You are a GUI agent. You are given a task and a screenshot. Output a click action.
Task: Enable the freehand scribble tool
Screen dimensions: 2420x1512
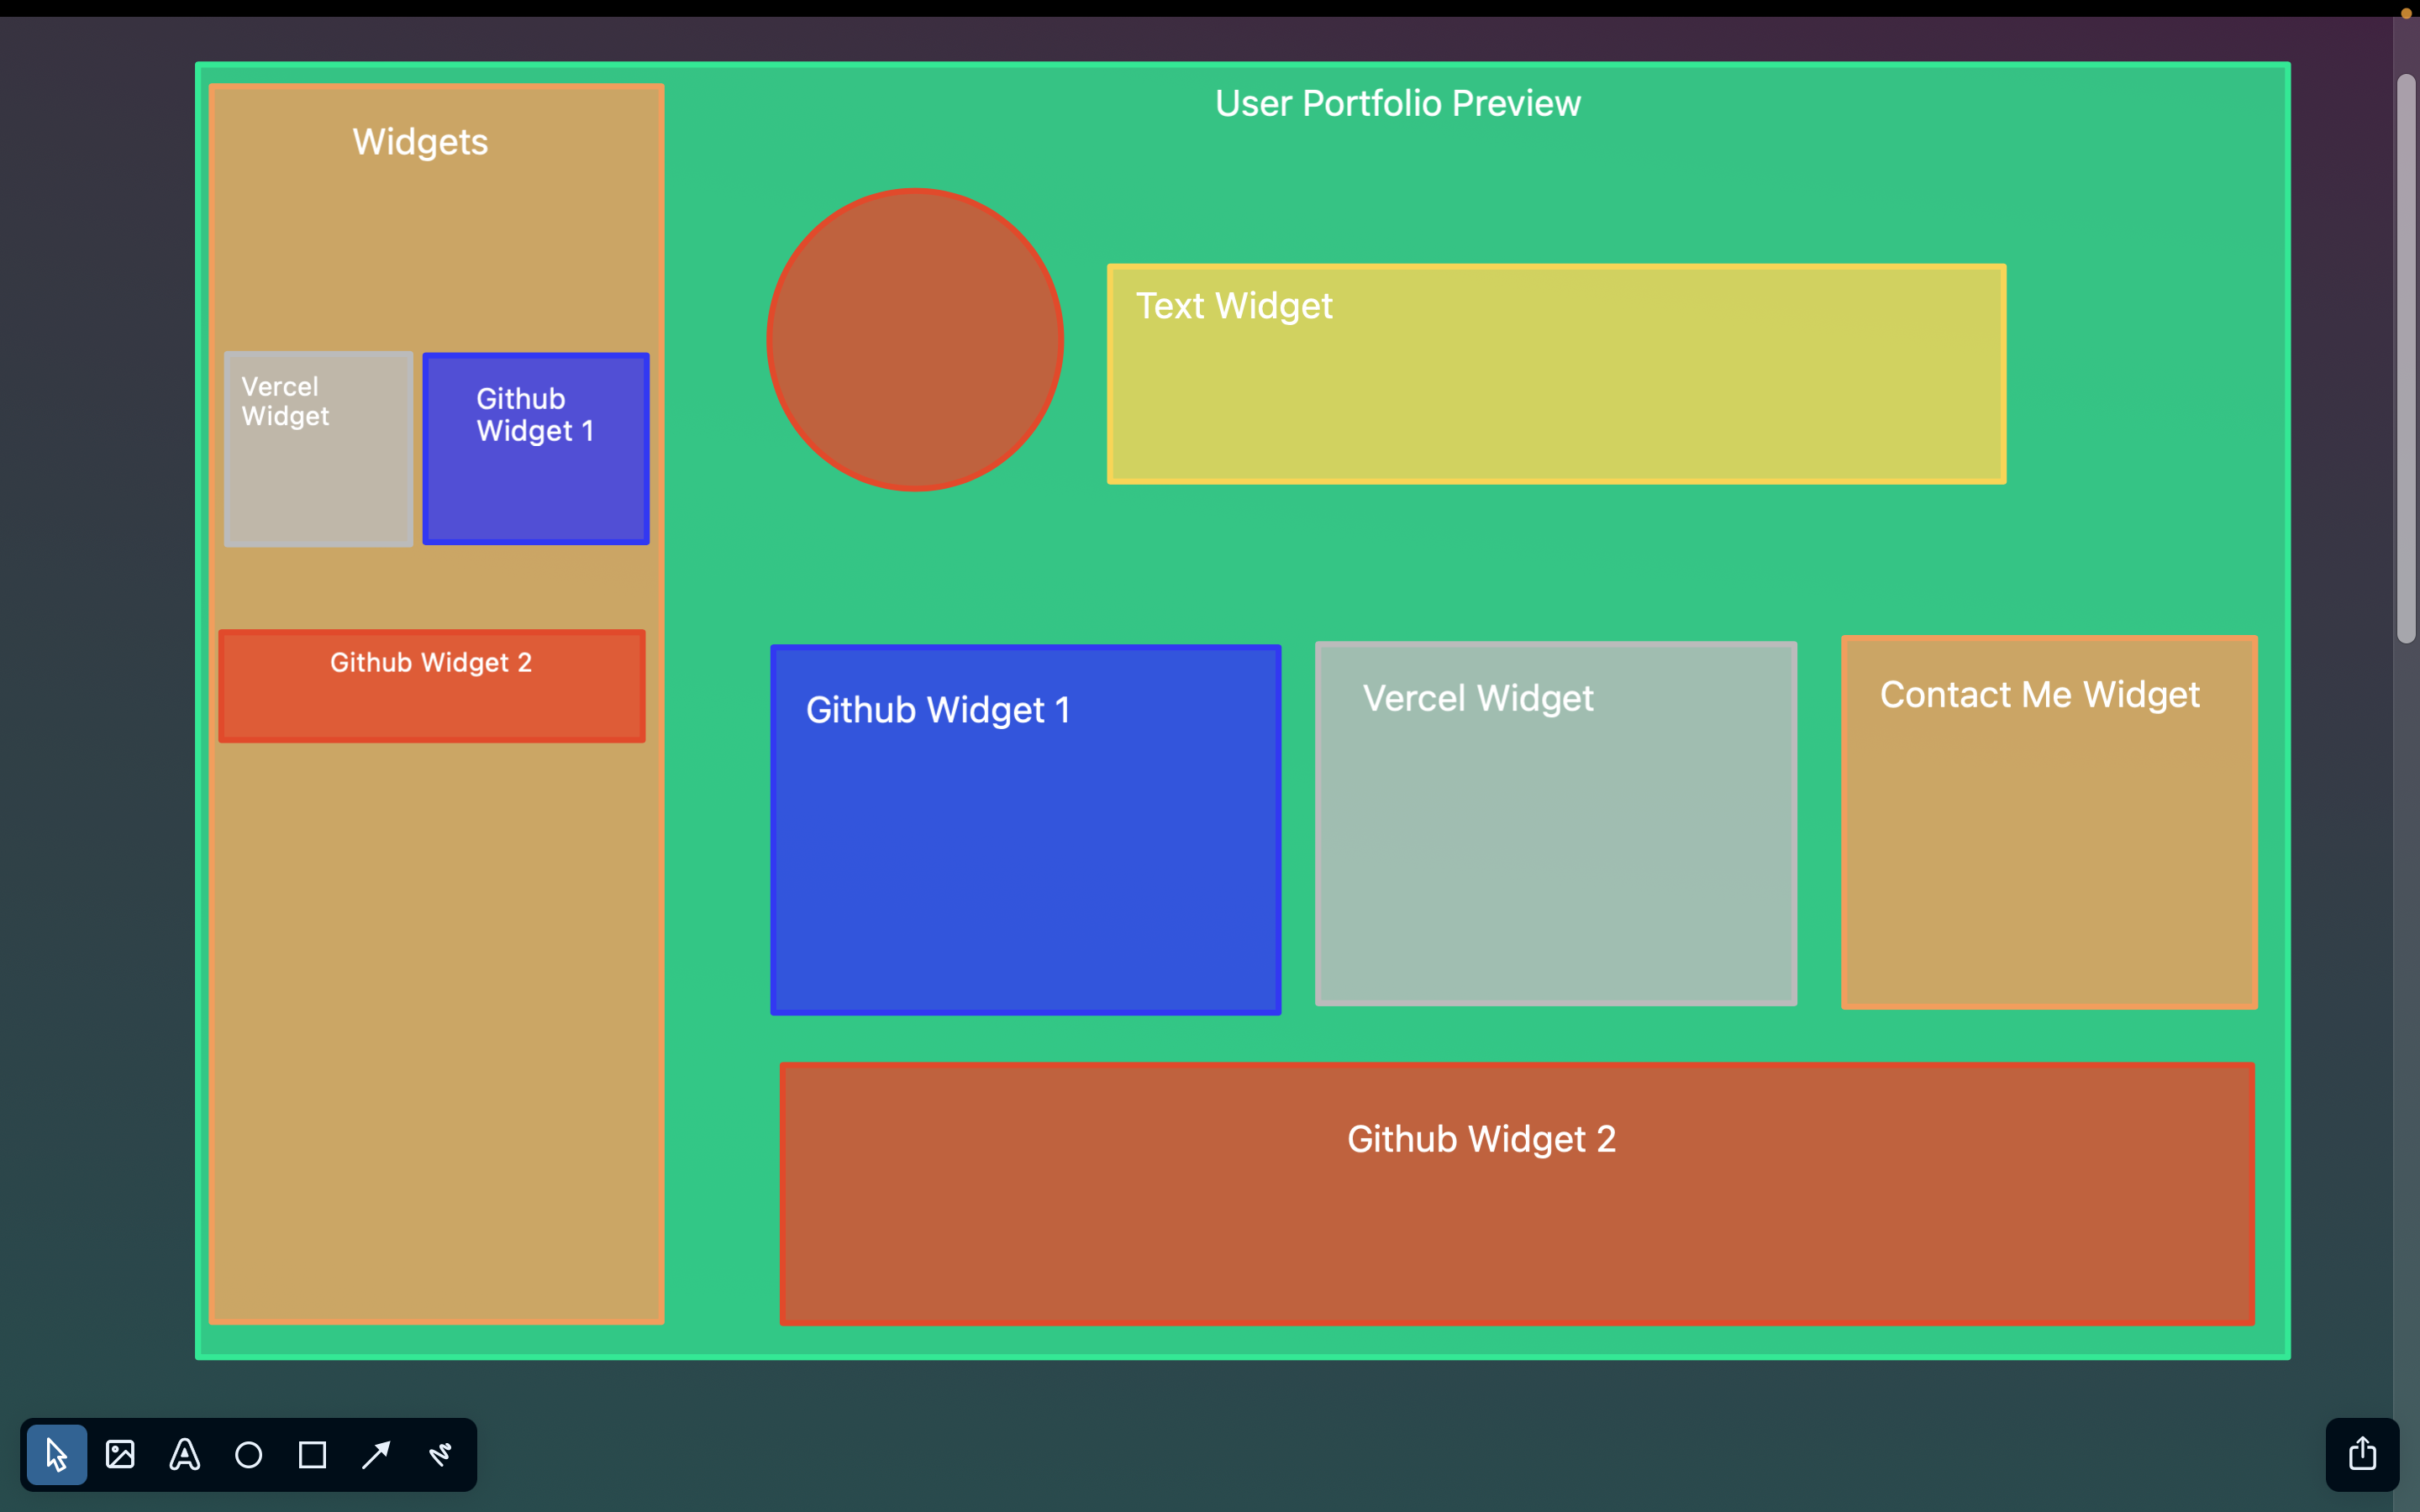click(440, 1454)
